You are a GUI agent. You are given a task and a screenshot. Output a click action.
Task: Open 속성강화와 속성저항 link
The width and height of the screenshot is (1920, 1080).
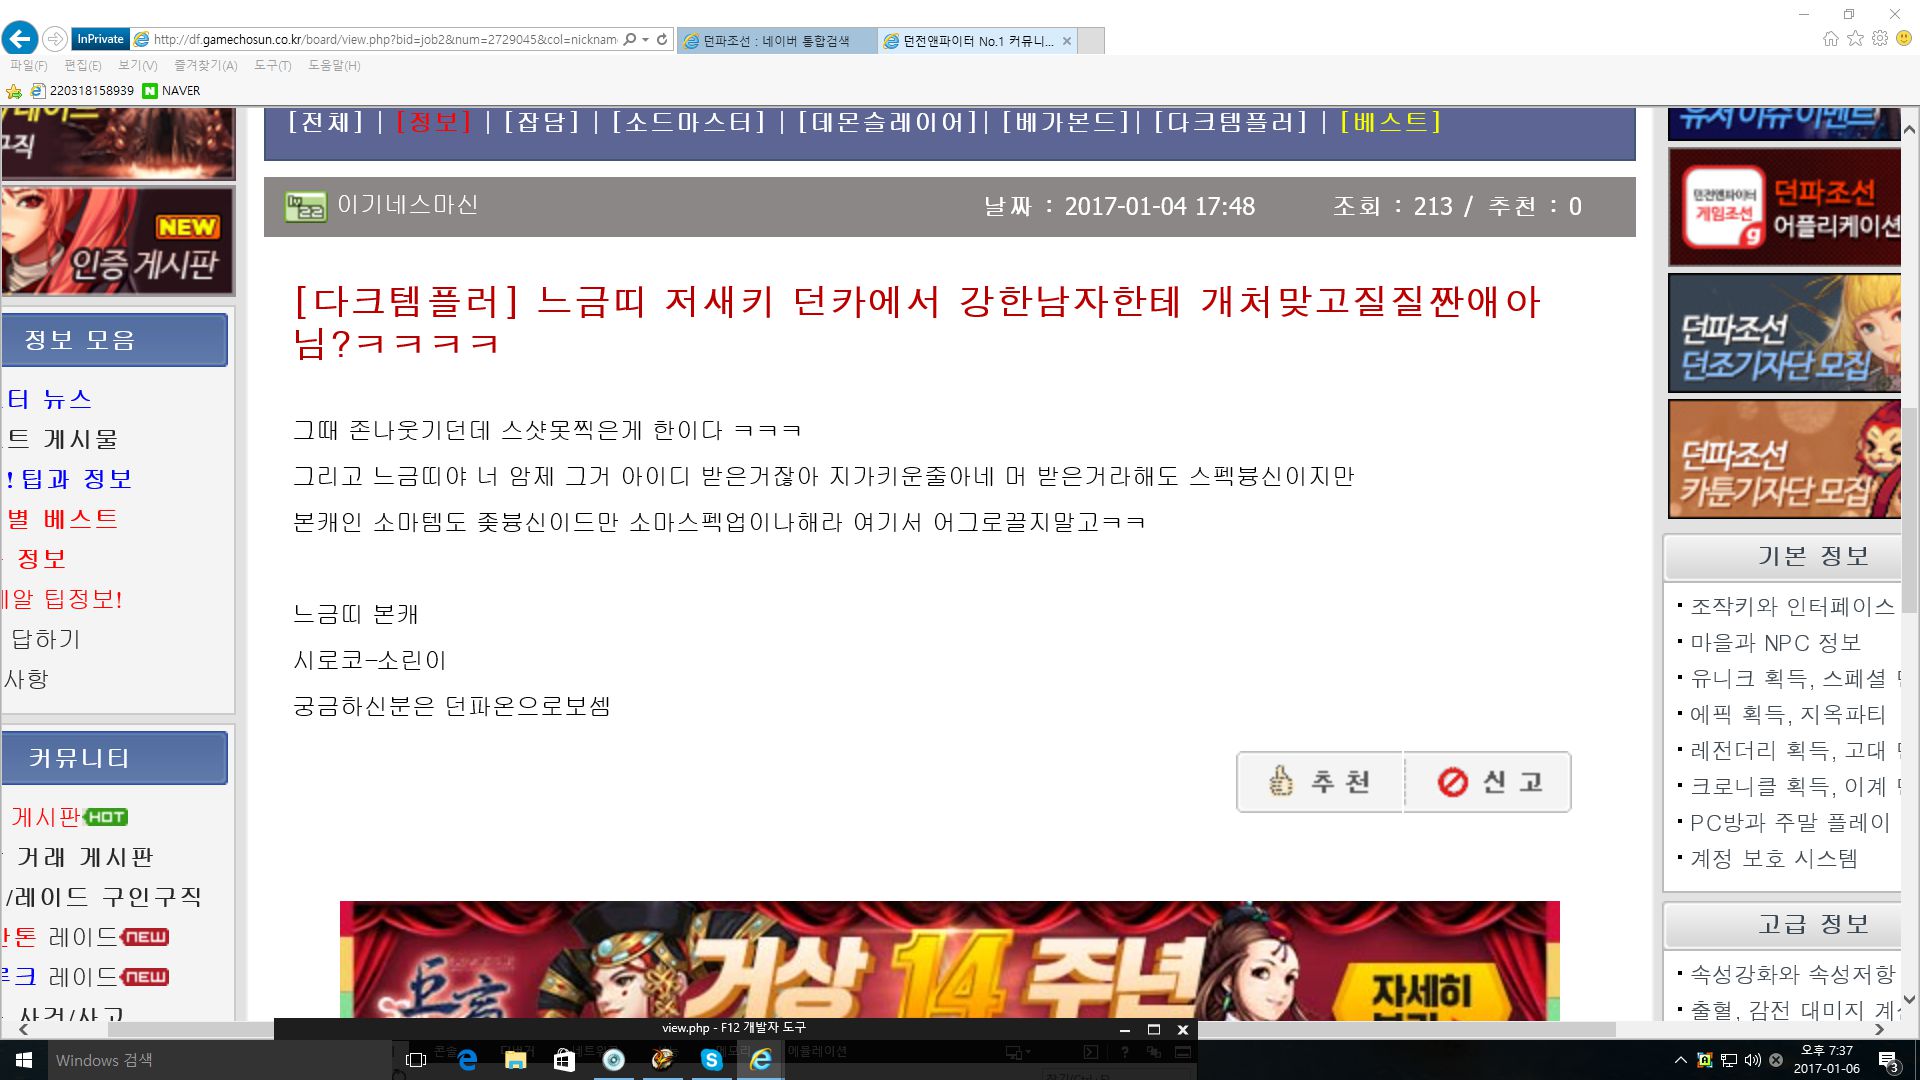pyautogui.click(x=1793, y=974)
